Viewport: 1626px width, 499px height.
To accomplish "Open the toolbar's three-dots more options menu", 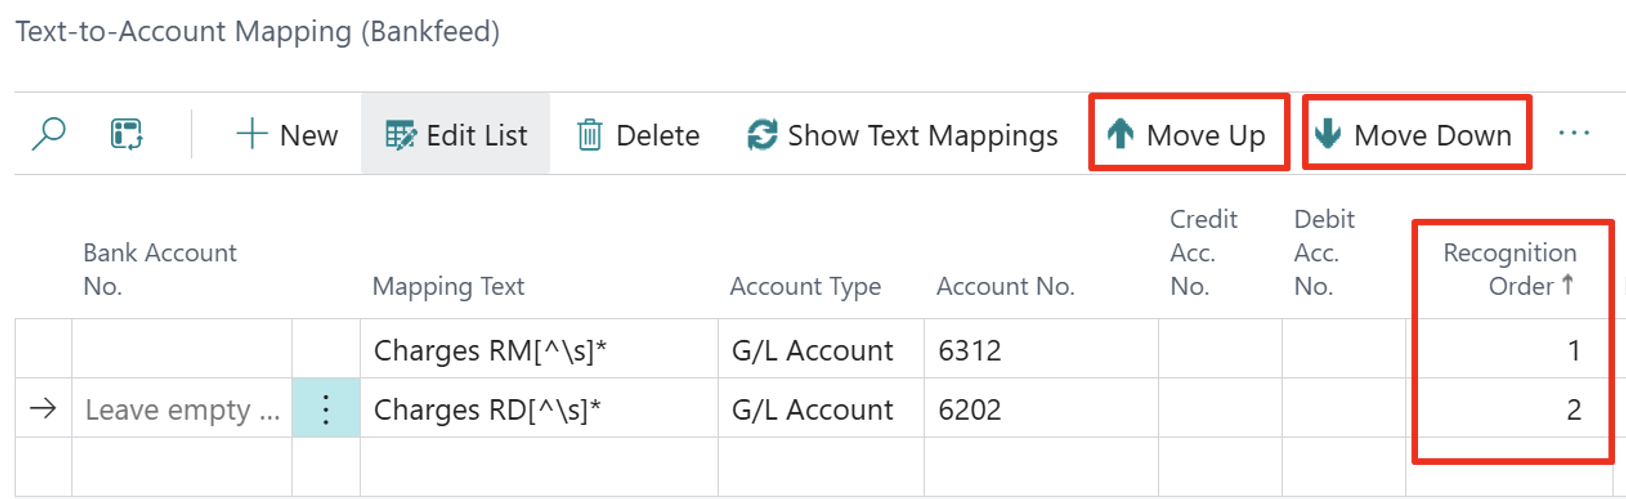I will (x=1574, y=133).
